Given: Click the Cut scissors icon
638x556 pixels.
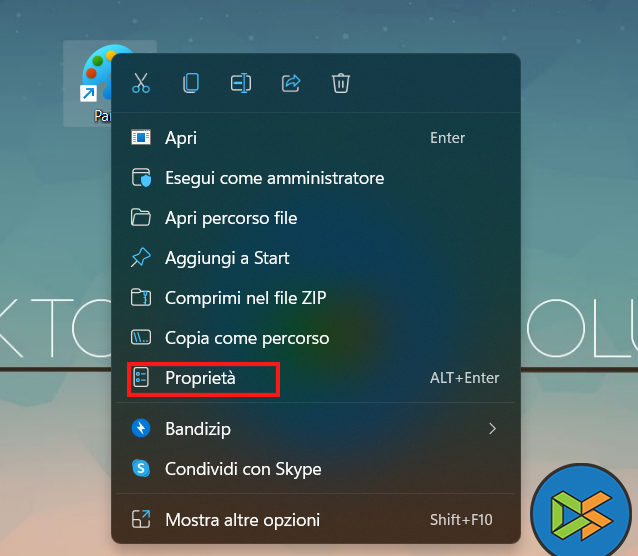Looking at the screenshot, I should pyautogui.click(x=141, y=83).
